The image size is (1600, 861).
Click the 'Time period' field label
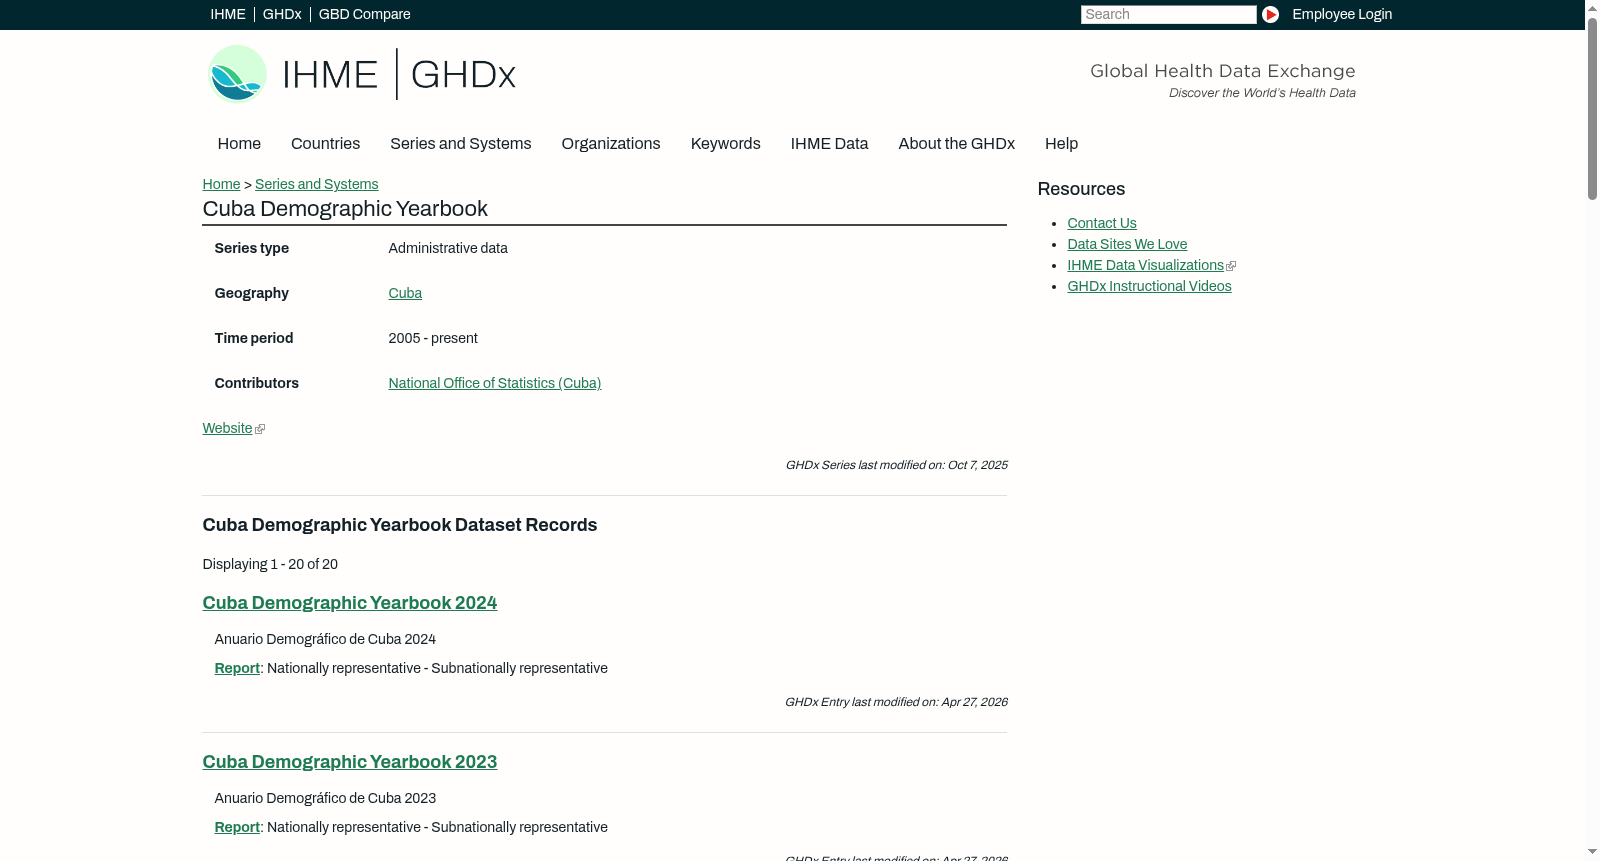pyautogui.click(x=253, y=338)
